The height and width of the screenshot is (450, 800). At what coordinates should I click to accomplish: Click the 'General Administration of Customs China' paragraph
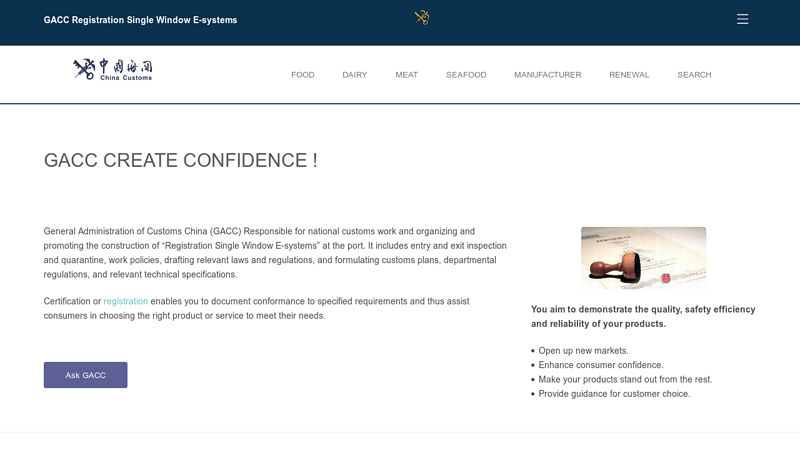tap(275, 253)
